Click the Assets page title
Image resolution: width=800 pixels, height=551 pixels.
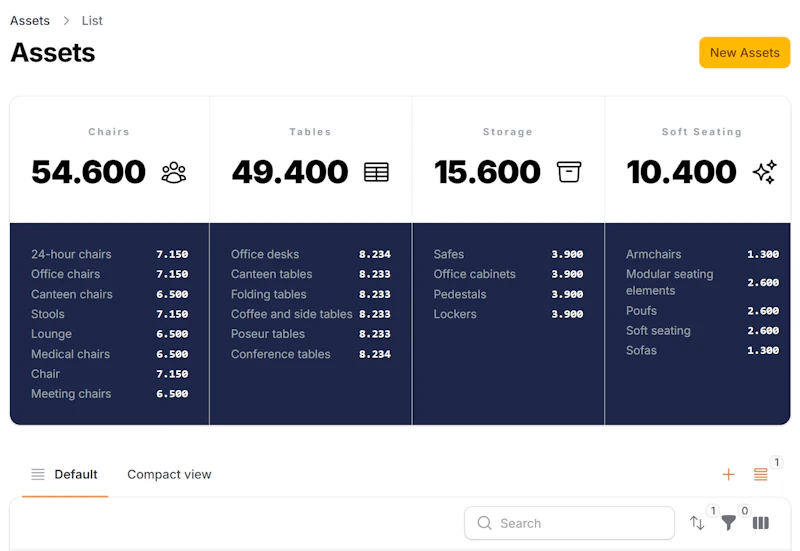click(x=53, y=53)
